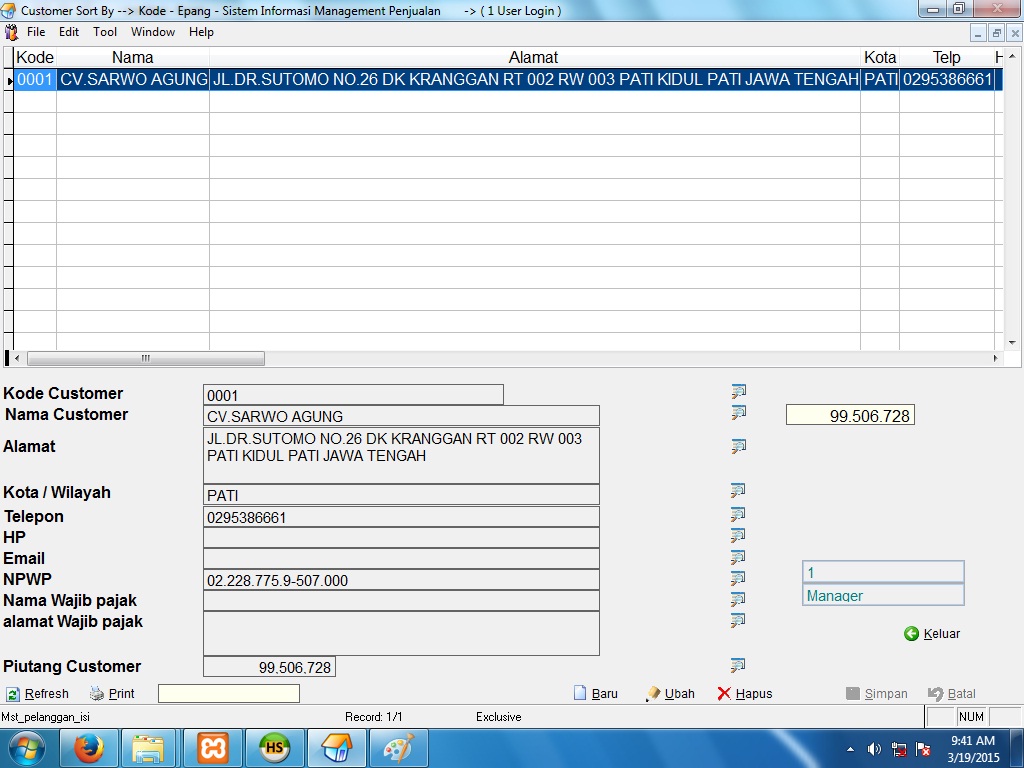Open the Tool menu
Viewport: 1024px width, 768px height.
(105, 32)
